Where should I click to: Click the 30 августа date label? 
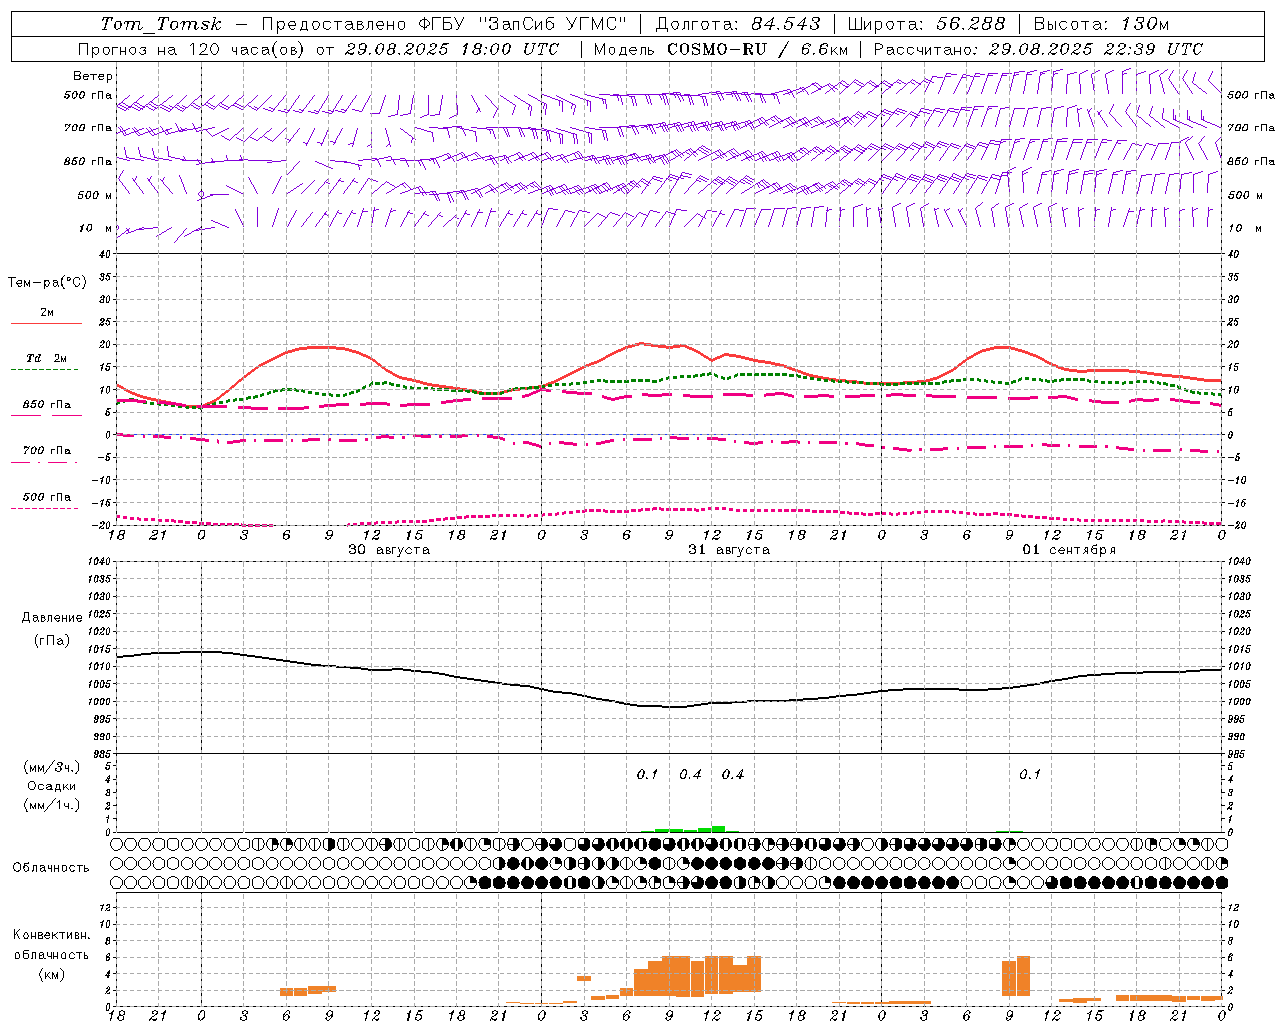click(x=389, y=550)
